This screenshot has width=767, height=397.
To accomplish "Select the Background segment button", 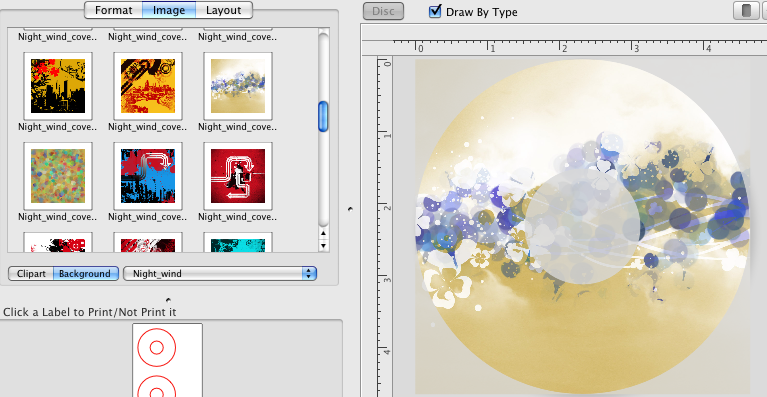I will 85,274.
